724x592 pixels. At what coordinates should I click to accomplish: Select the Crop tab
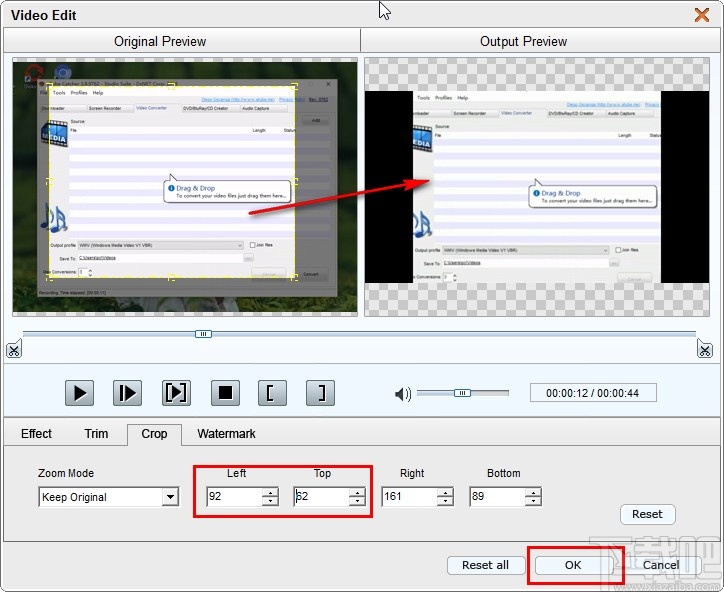pos(154,434)
